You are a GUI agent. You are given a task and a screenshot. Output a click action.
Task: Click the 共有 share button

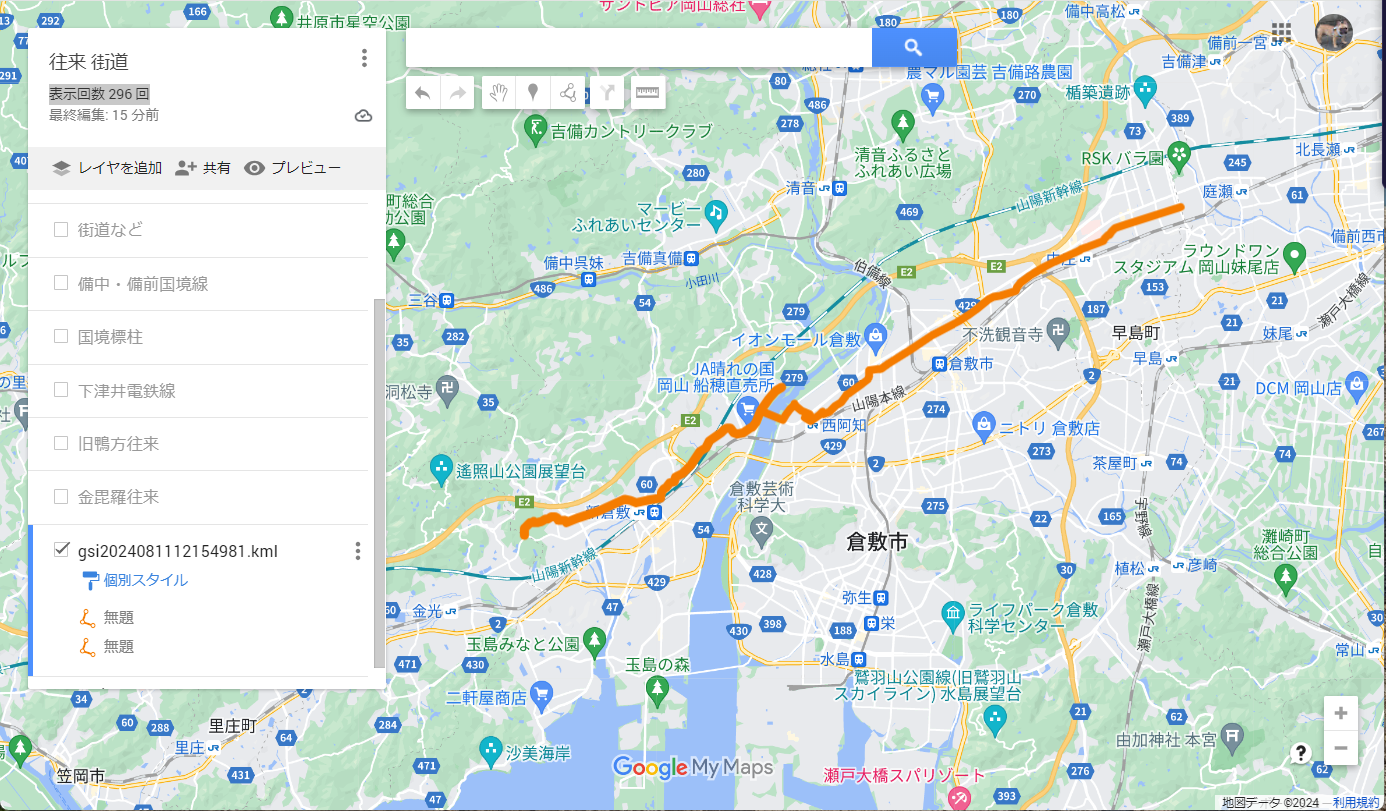[x=203, y=168]
